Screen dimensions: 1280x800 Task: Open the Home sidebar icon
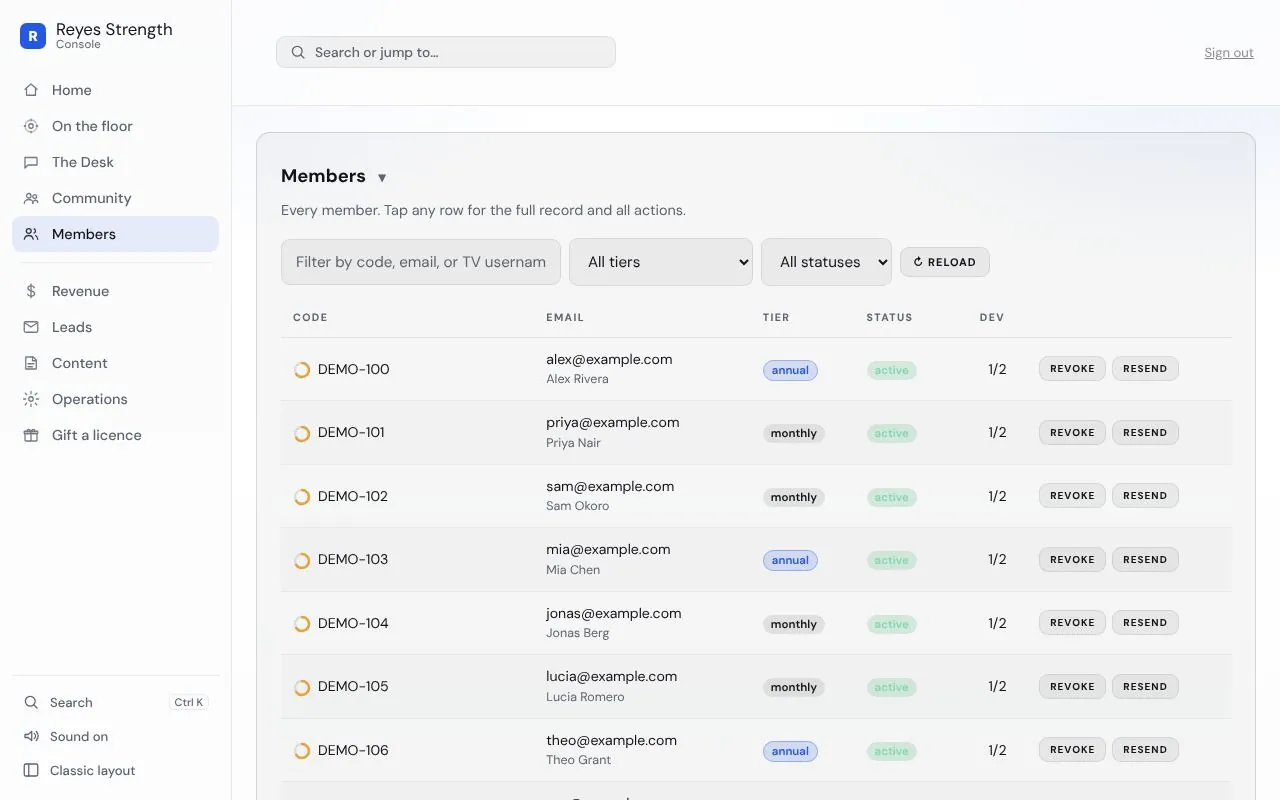[32, 90]
